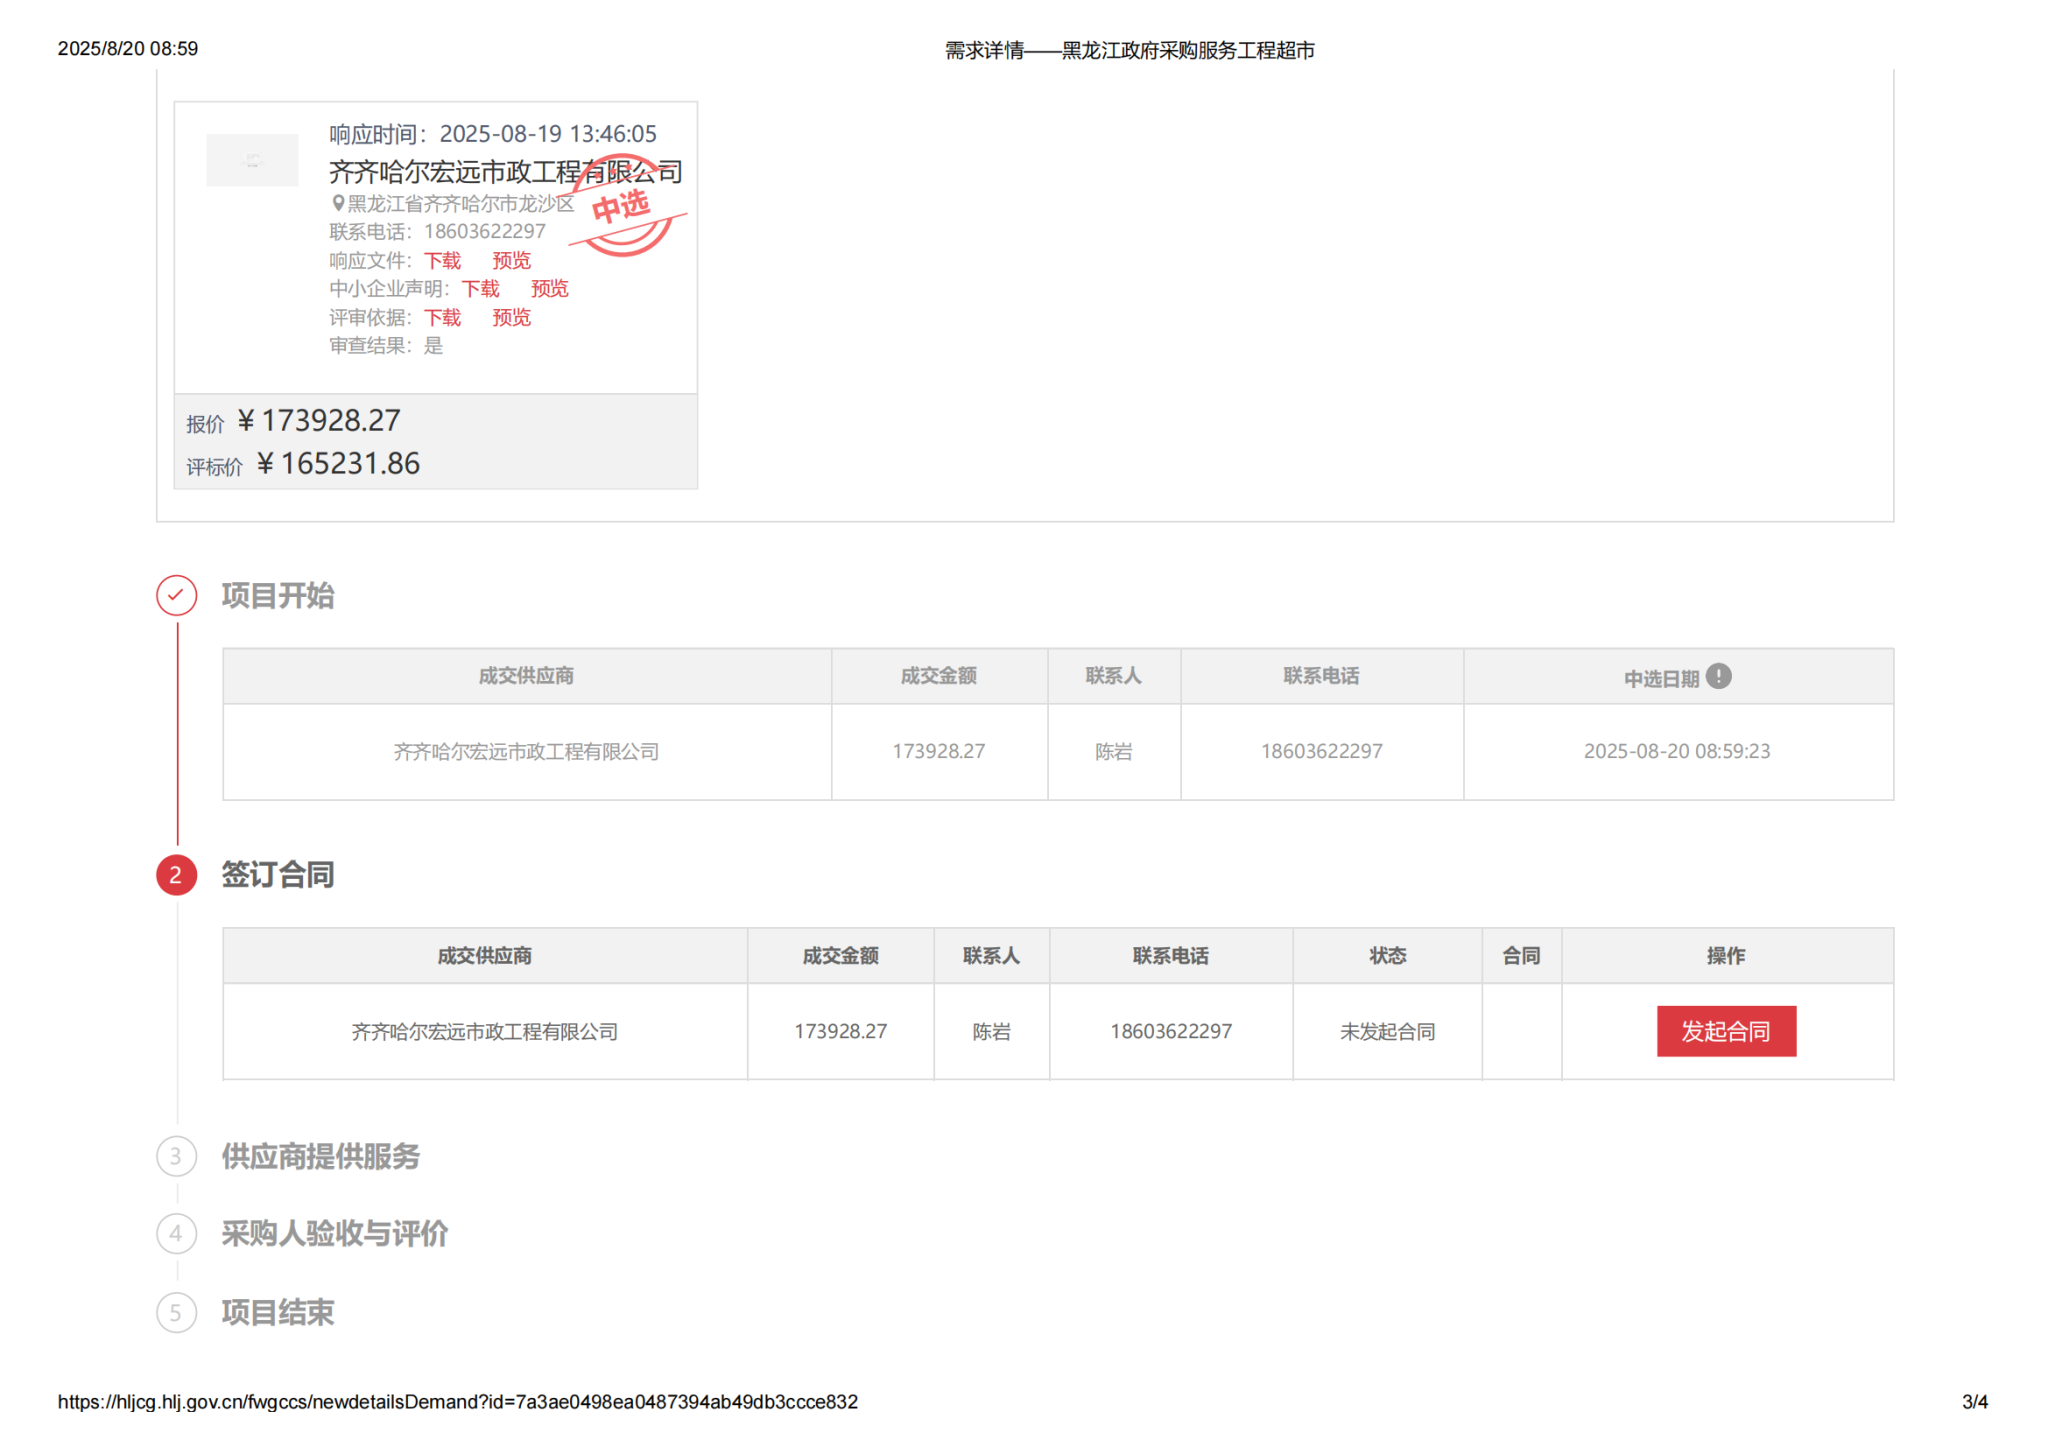Select the 采购人验收与评价 step heading
The height and width of the screenshot is (1447, 2048).
pyautogui.click(x=334, y=1233)
